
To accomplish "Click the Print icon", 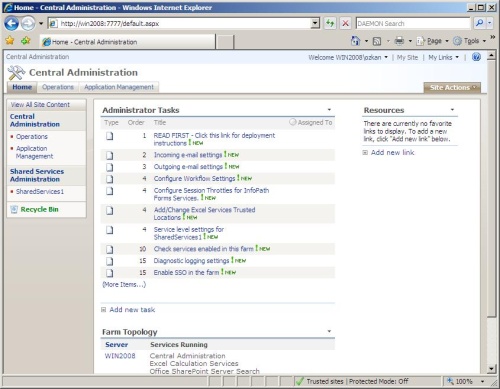I will [x=399, y=41].
